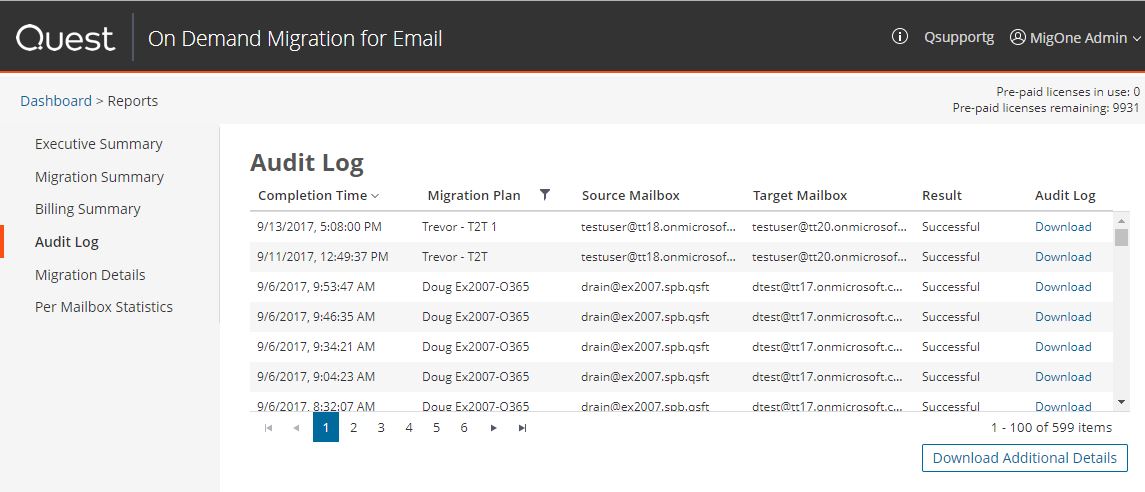Screen dimensions: 1145x492
Task: Select page 1 in pagination
Action: coord(326,427)
